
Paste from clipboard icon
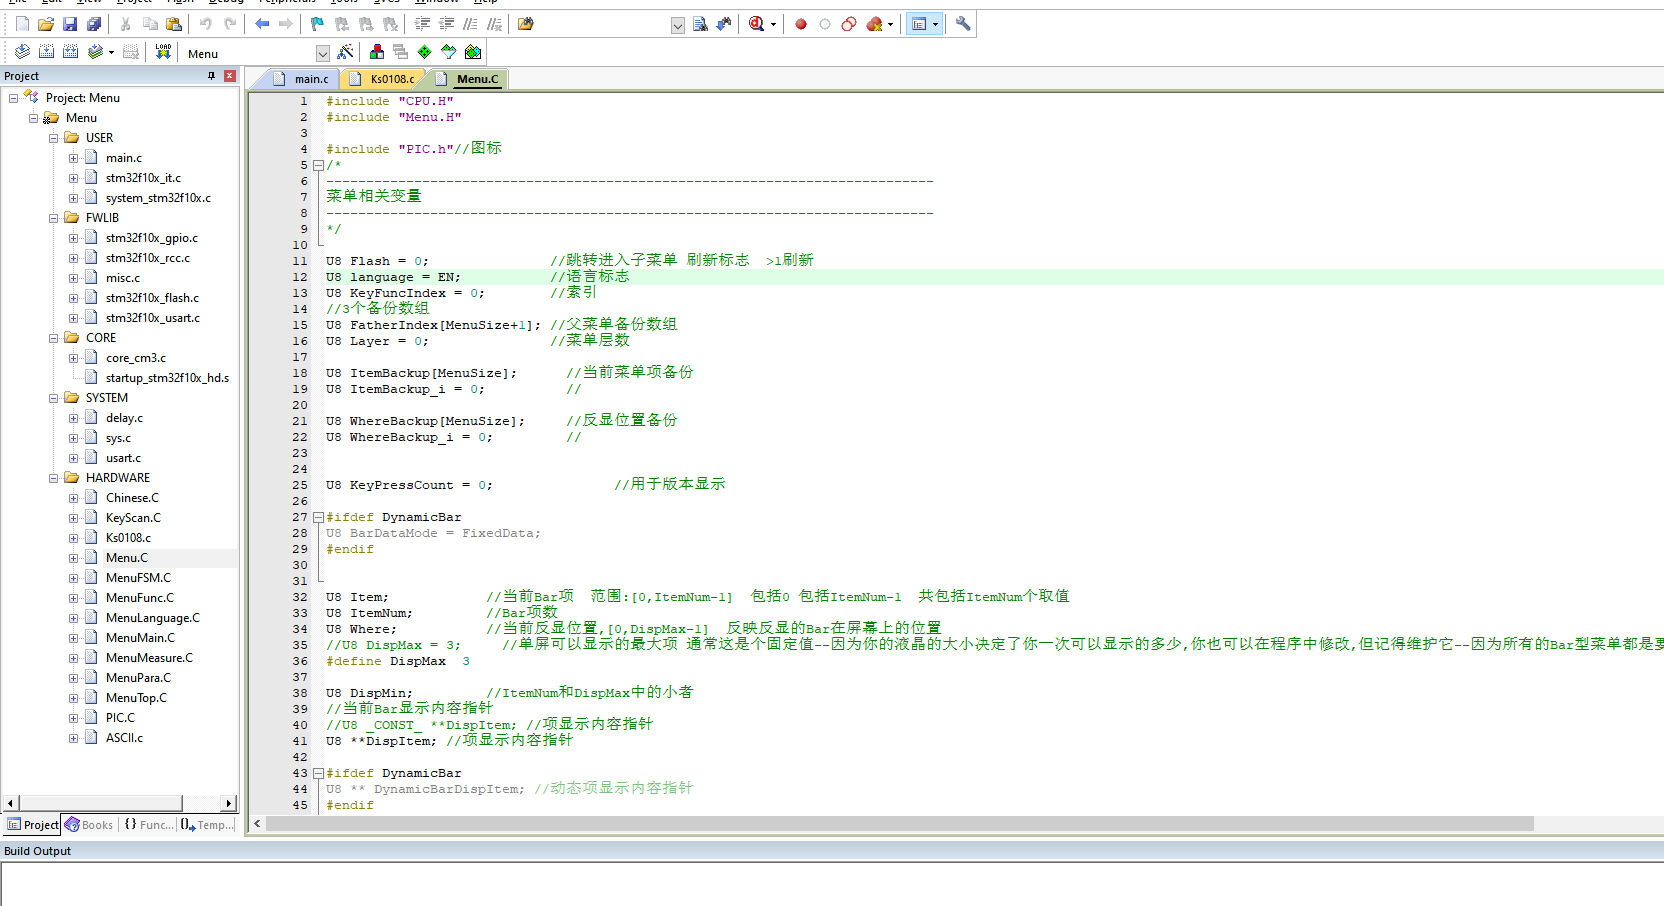[174, 24]
